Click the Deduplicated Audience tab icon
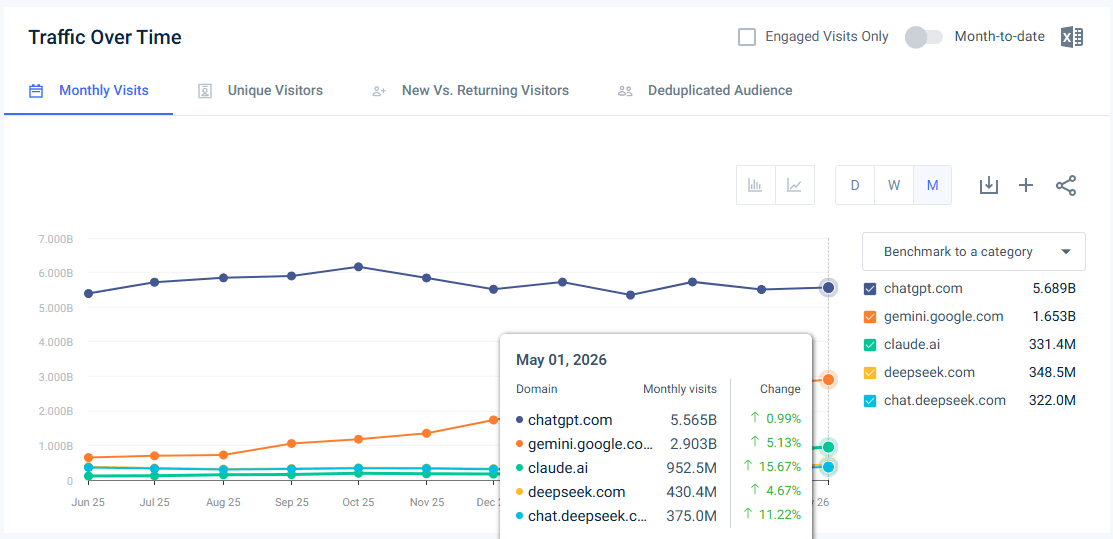Viewport: 1113px width, 539px height. click(625, 91)
